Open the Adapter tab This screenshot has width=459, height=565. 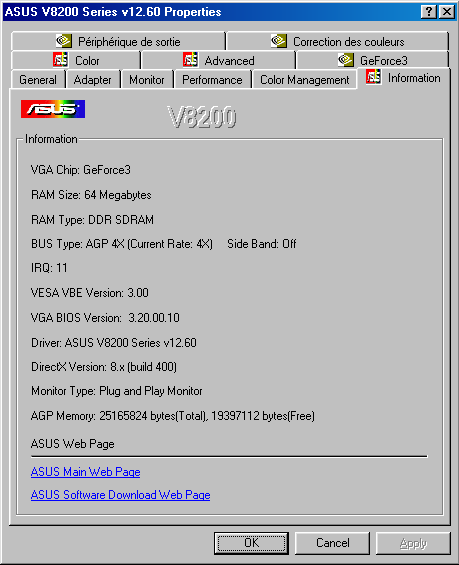click(93, 80)
